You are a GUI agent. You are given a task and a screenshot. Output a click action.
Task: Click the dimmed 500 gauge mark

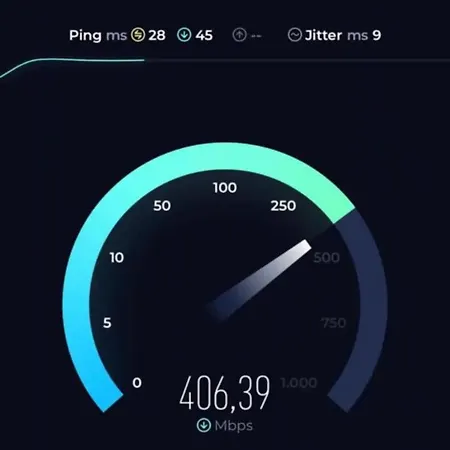[326, 257]
